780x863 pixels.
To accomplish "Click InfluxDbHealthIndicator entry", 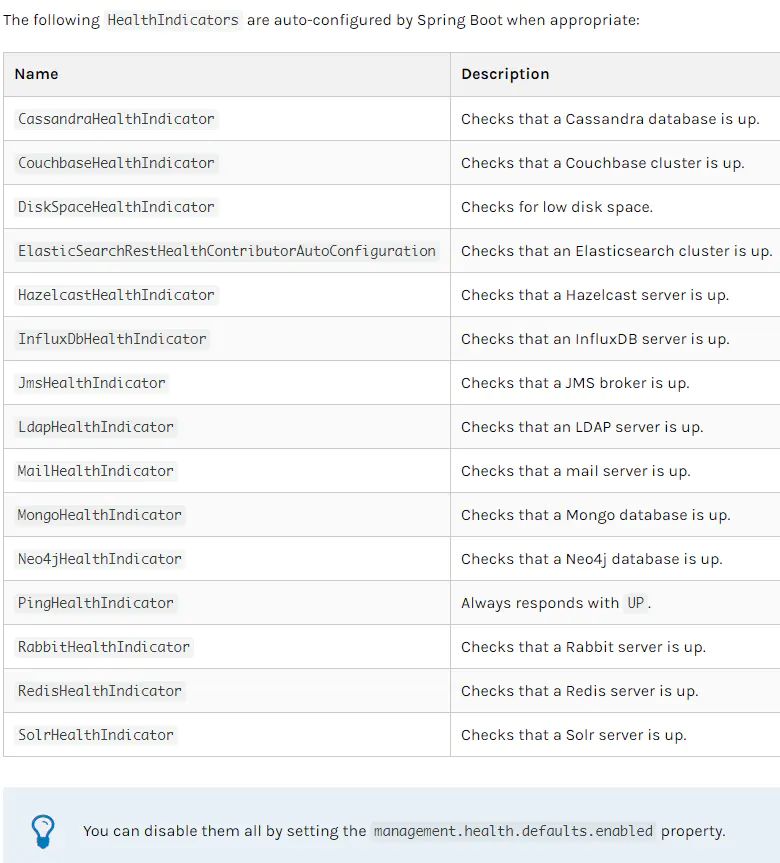I will 112,339.
